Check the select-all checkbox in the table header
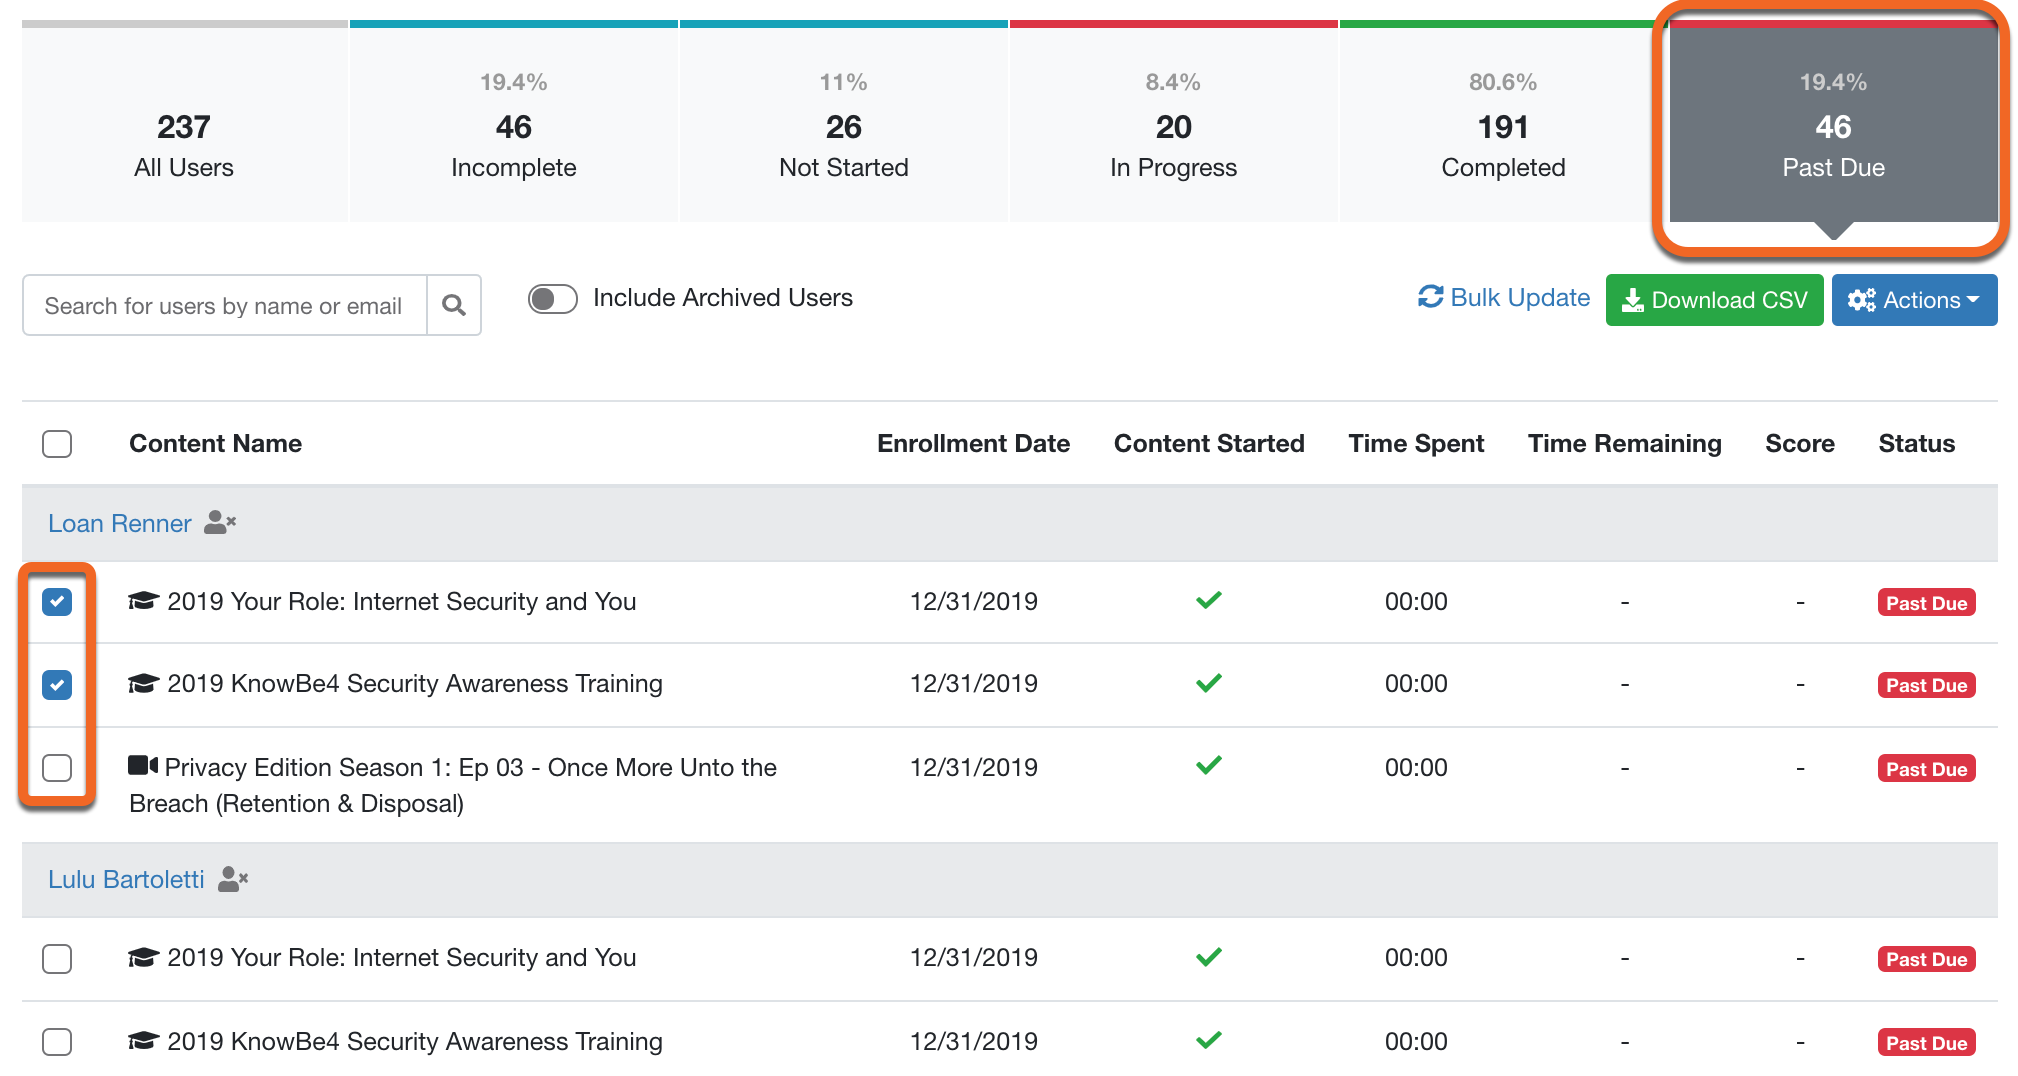Screen dimensions: 2018x1076 (x=57, y=443)
